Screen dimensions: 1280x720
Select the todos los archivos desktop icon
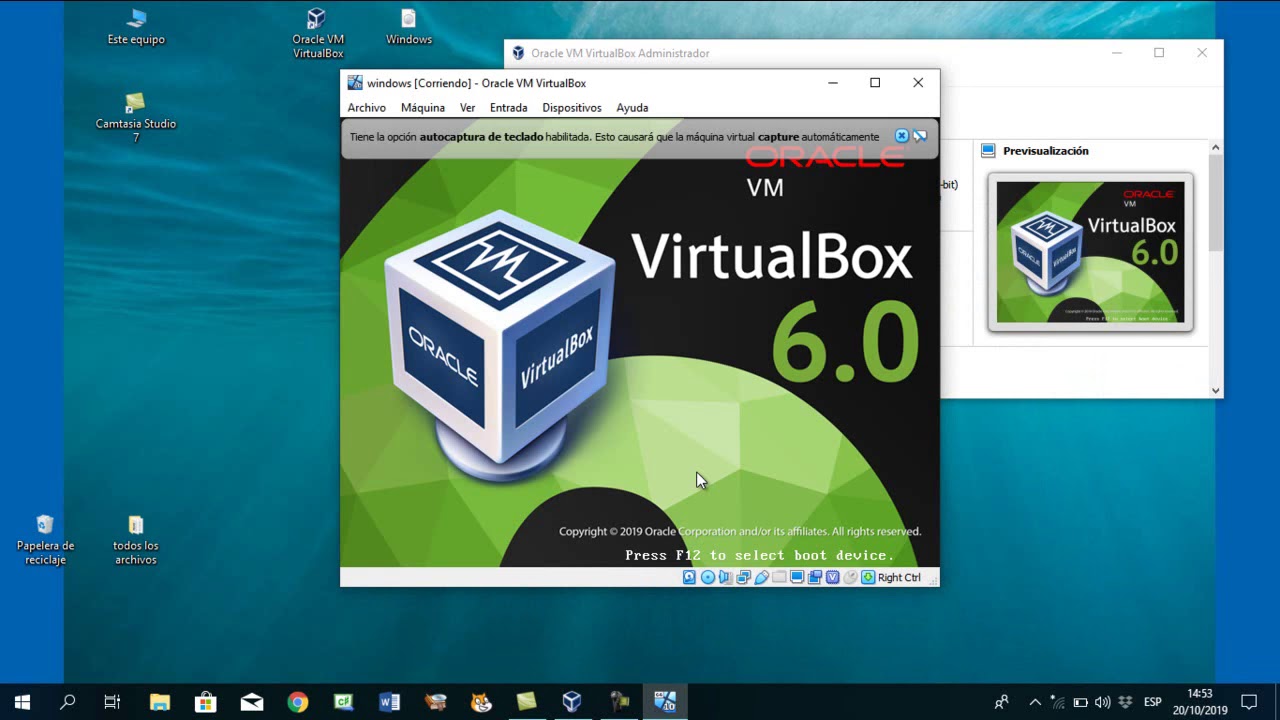coord(136,540)
